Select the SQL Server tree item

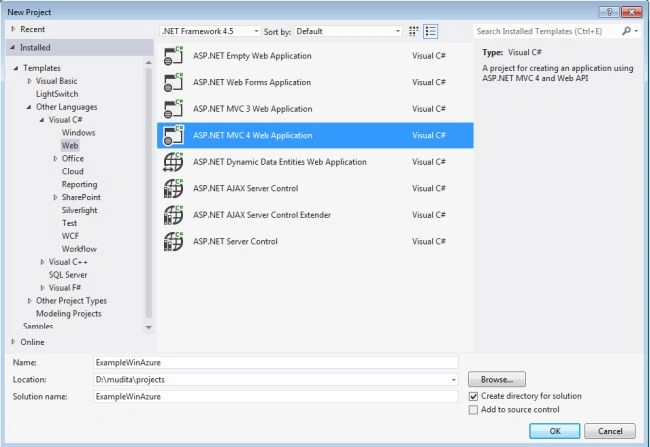click(x=68, y=275)
